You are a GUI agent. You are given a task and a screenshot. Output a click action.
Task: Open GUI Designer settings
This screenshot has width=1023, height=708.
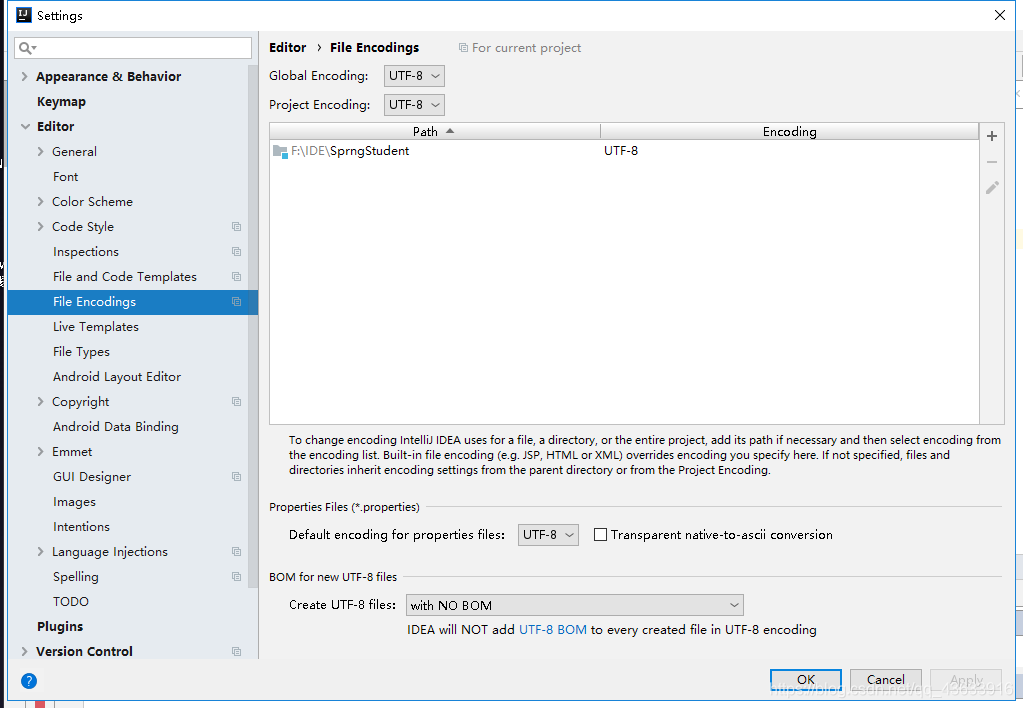click(x=92, y=477)
